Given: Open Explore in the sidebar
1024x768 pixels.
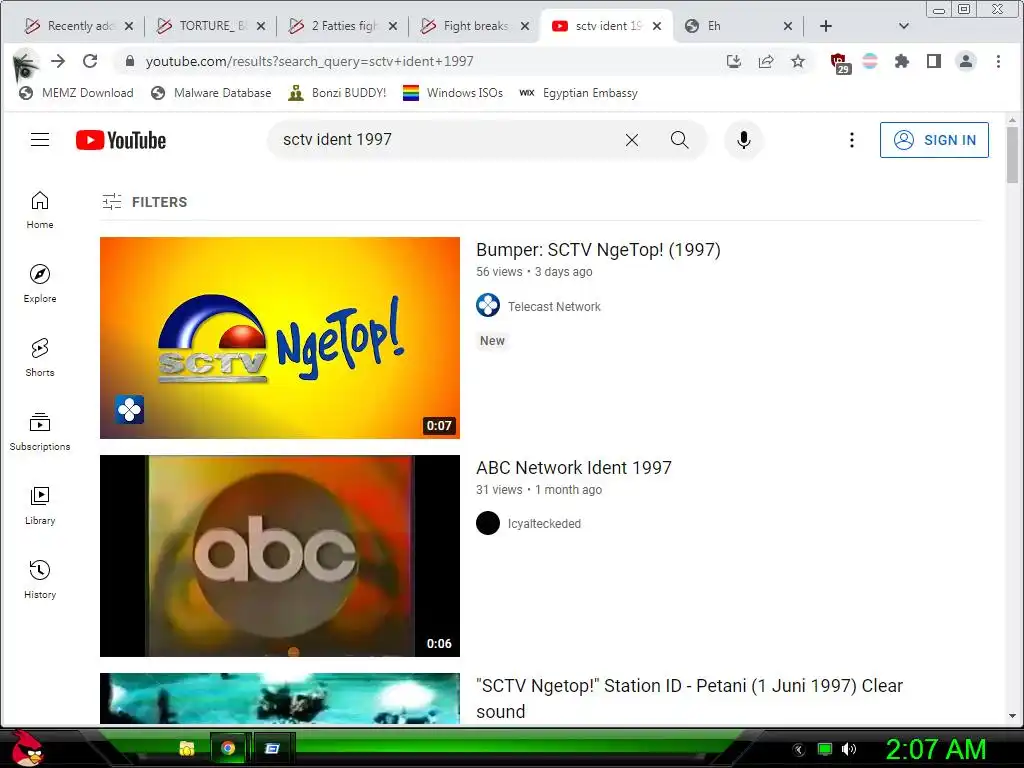Looking at the screenshot, I should pos(40,283).
